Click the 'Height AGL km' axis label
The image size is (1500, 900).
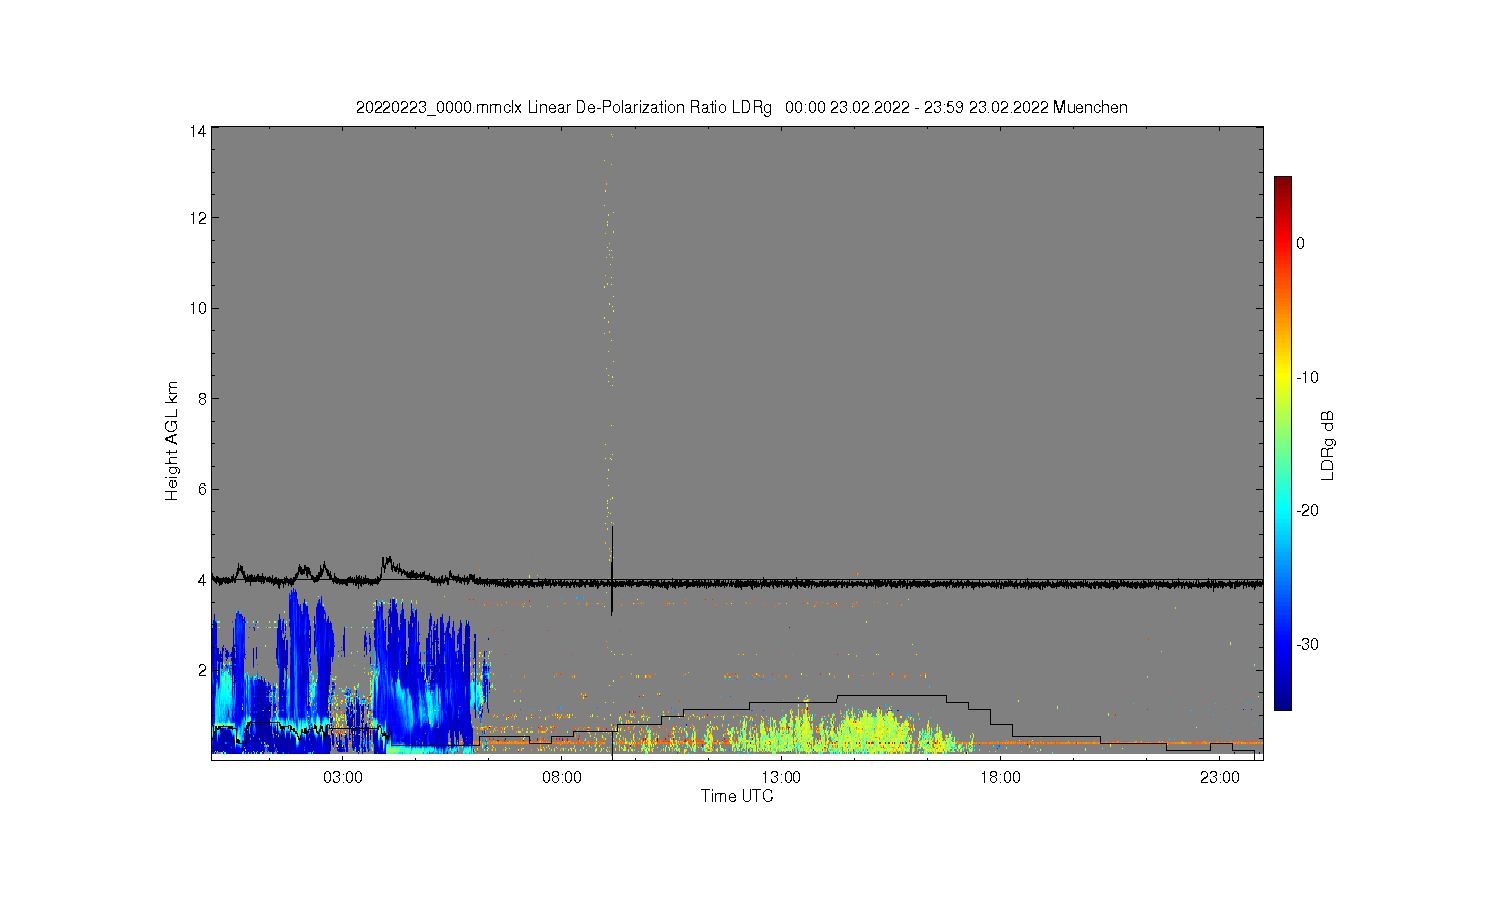point(172,441)
